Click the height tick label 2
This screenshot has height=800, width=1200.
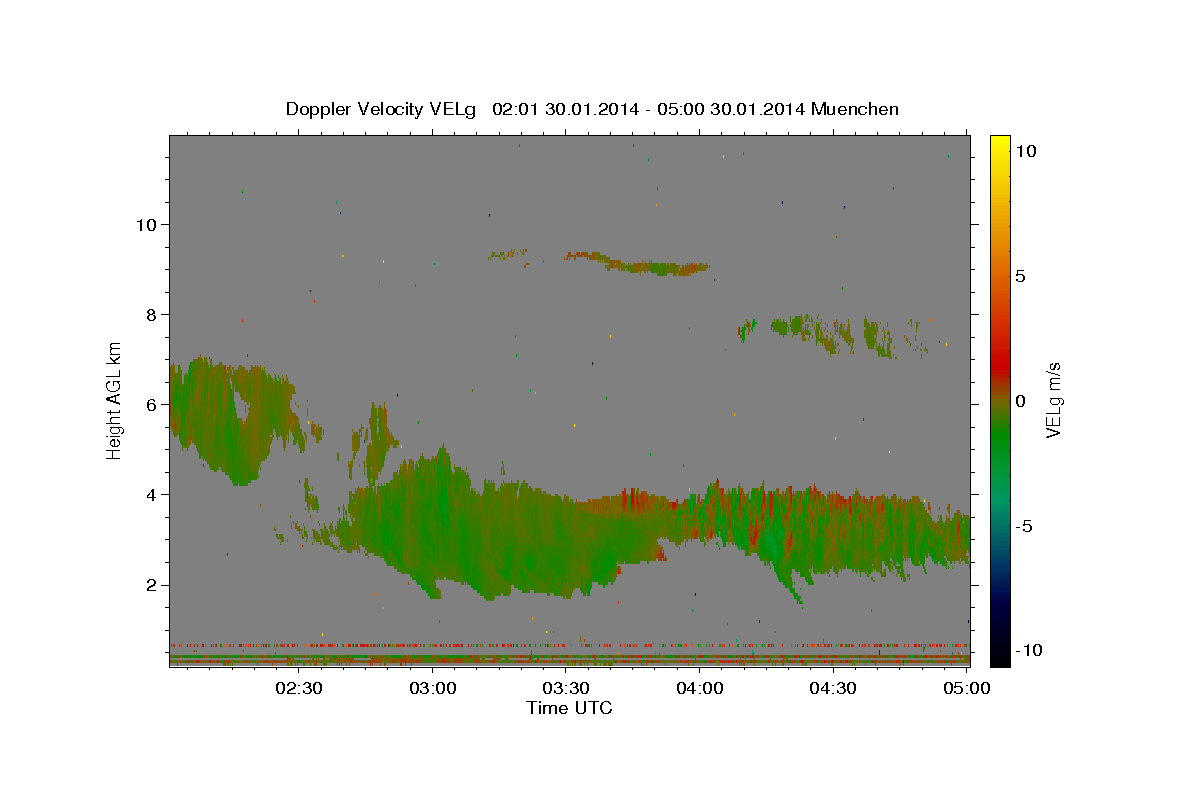pos(153,584)
